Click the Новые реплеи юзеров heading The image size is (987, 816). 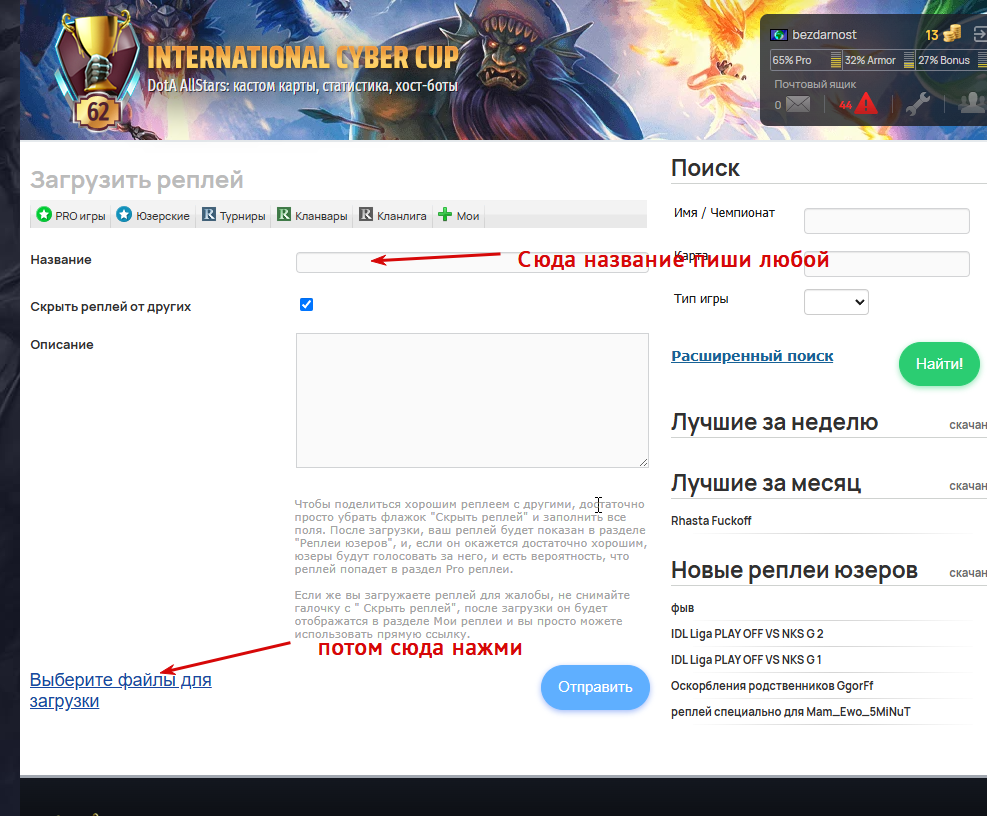794,570
